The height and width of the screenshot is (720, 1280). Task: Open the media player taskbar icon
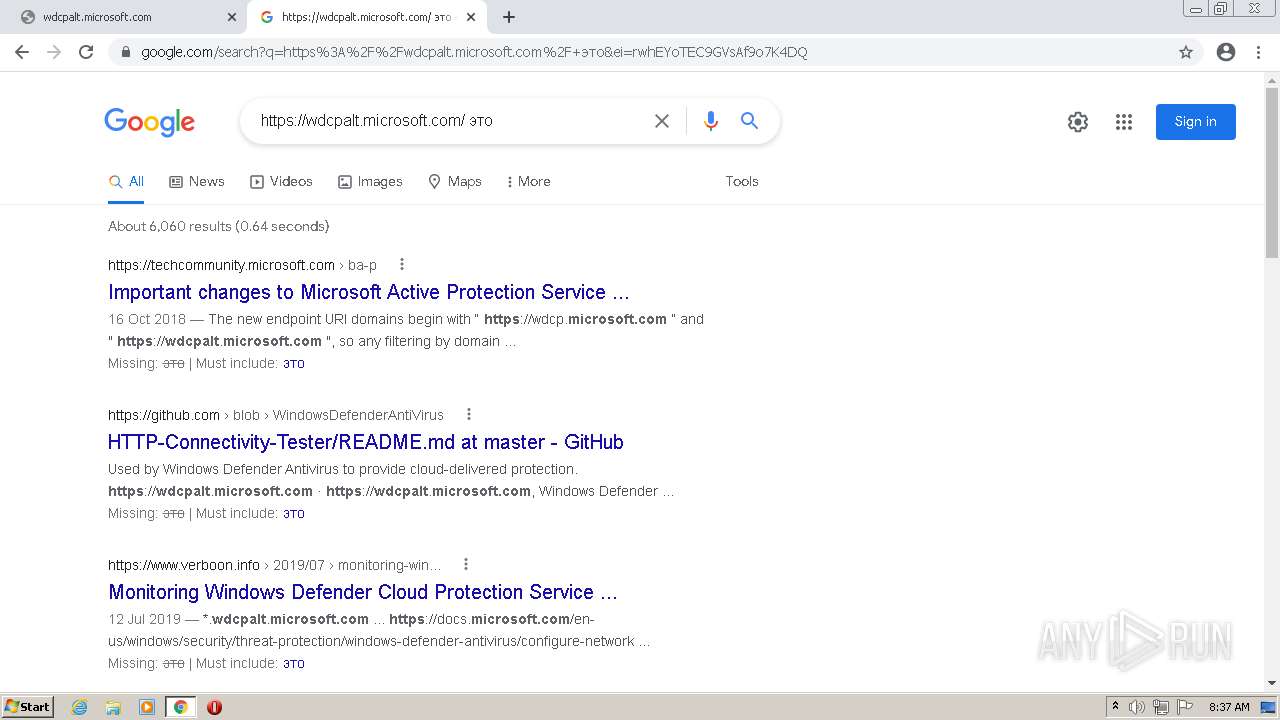coord(147,707)
